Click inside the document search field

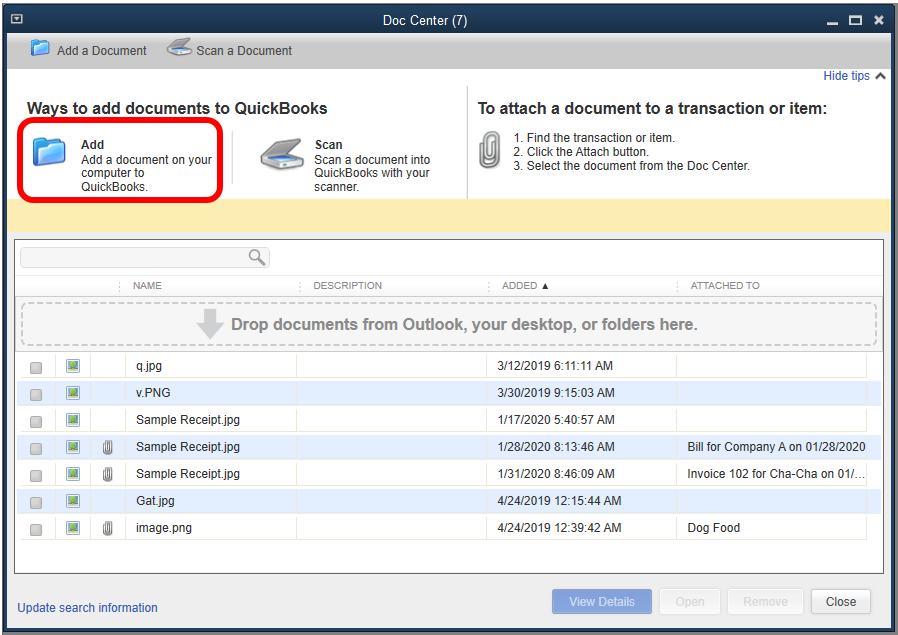[140, 257]
